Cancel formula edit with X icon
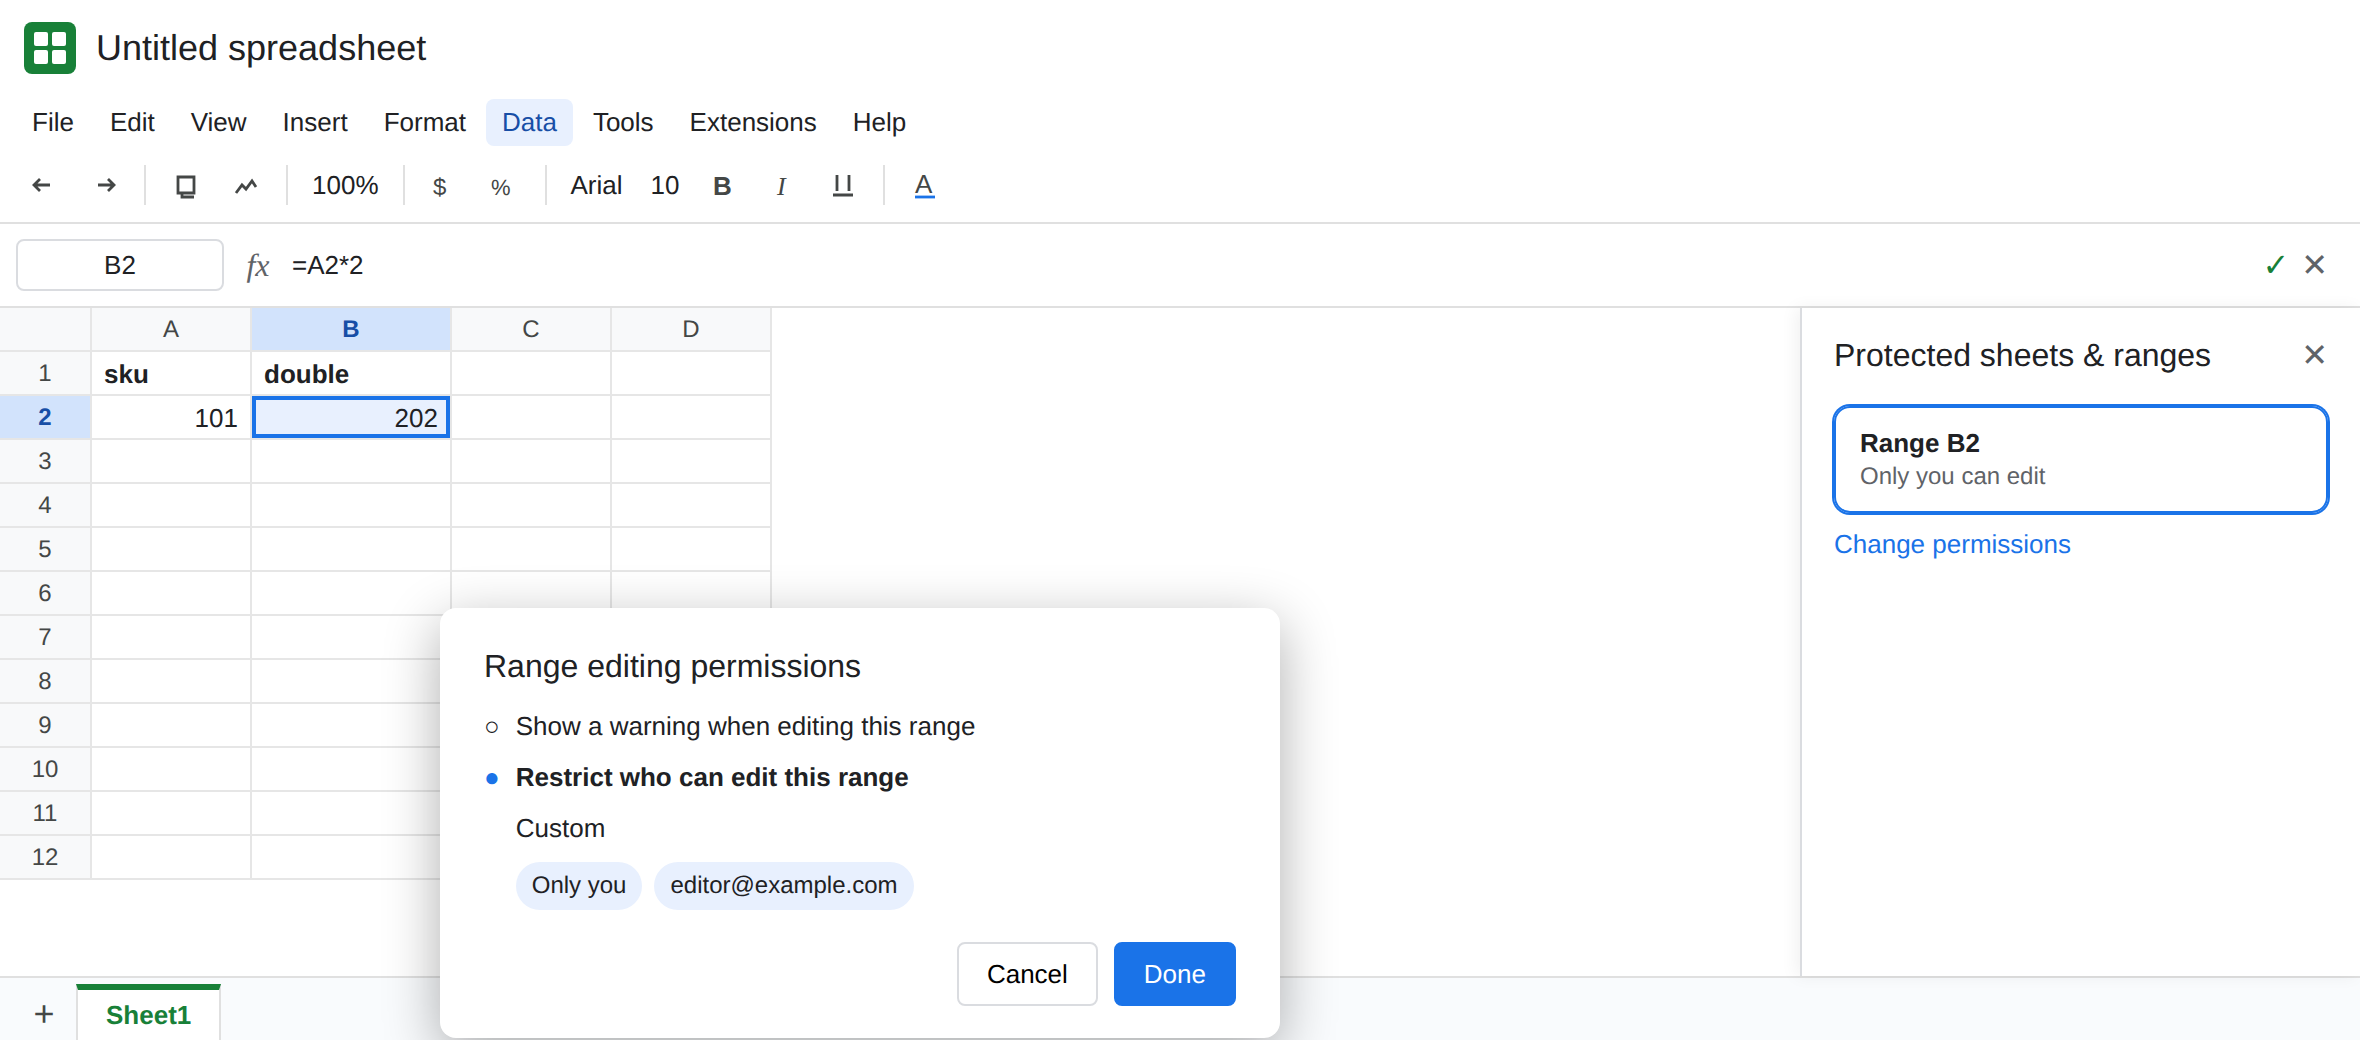 2315,265
